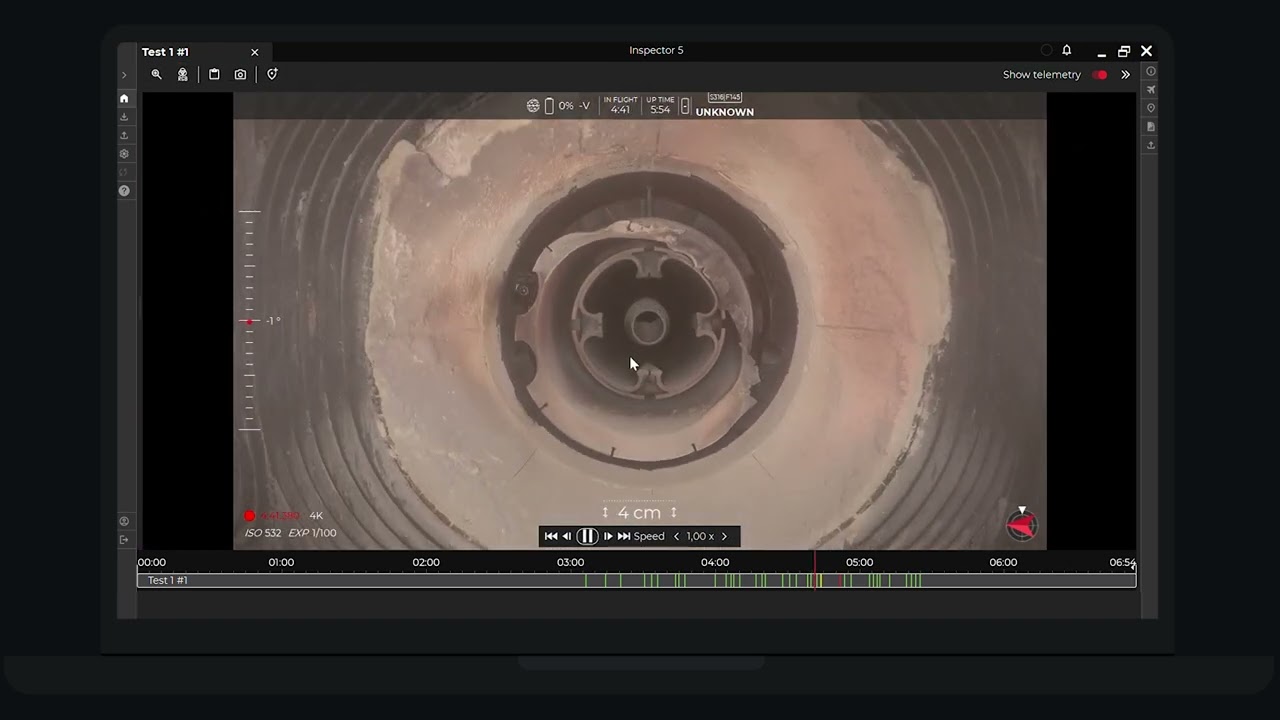
Task: Step back one frame
Action: (567, 536)
